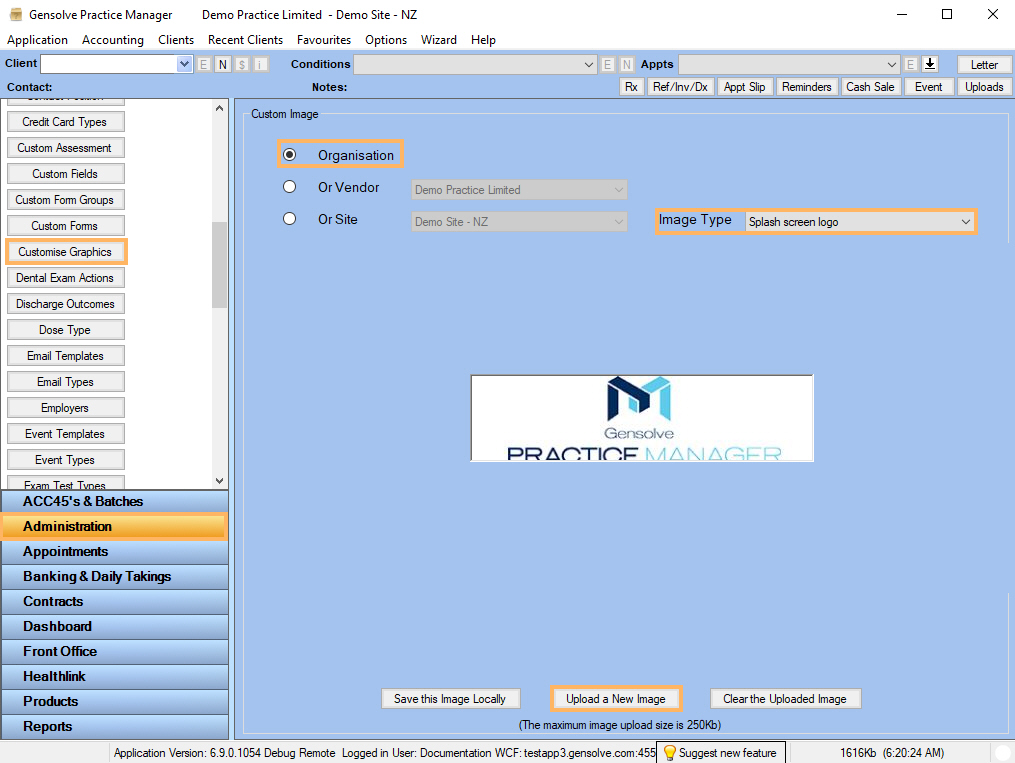Open Customise Graphics in sidebar
1015x763 pixels.
65,252
